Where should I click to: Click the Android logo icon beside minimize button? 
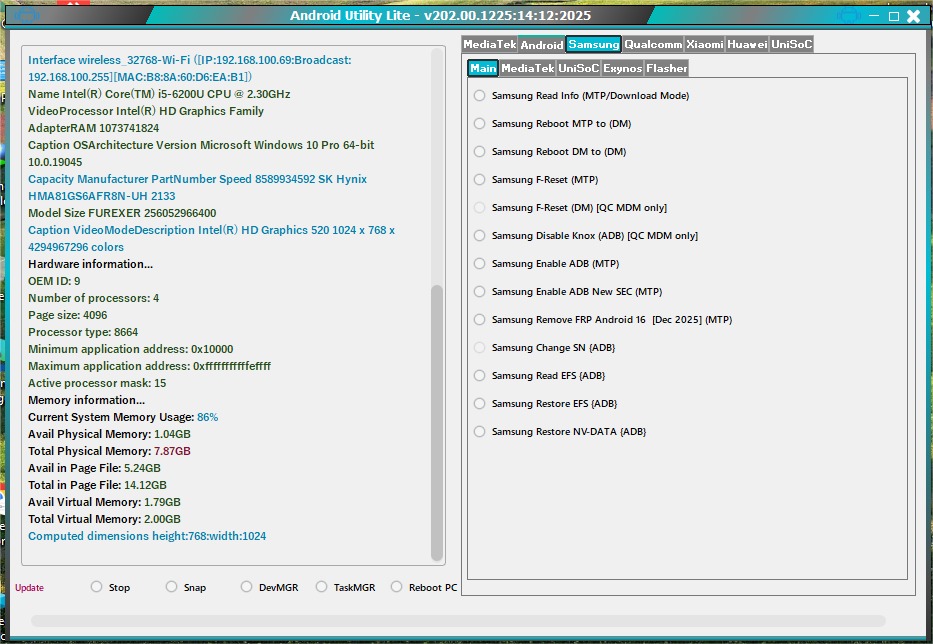click(847, 15)
